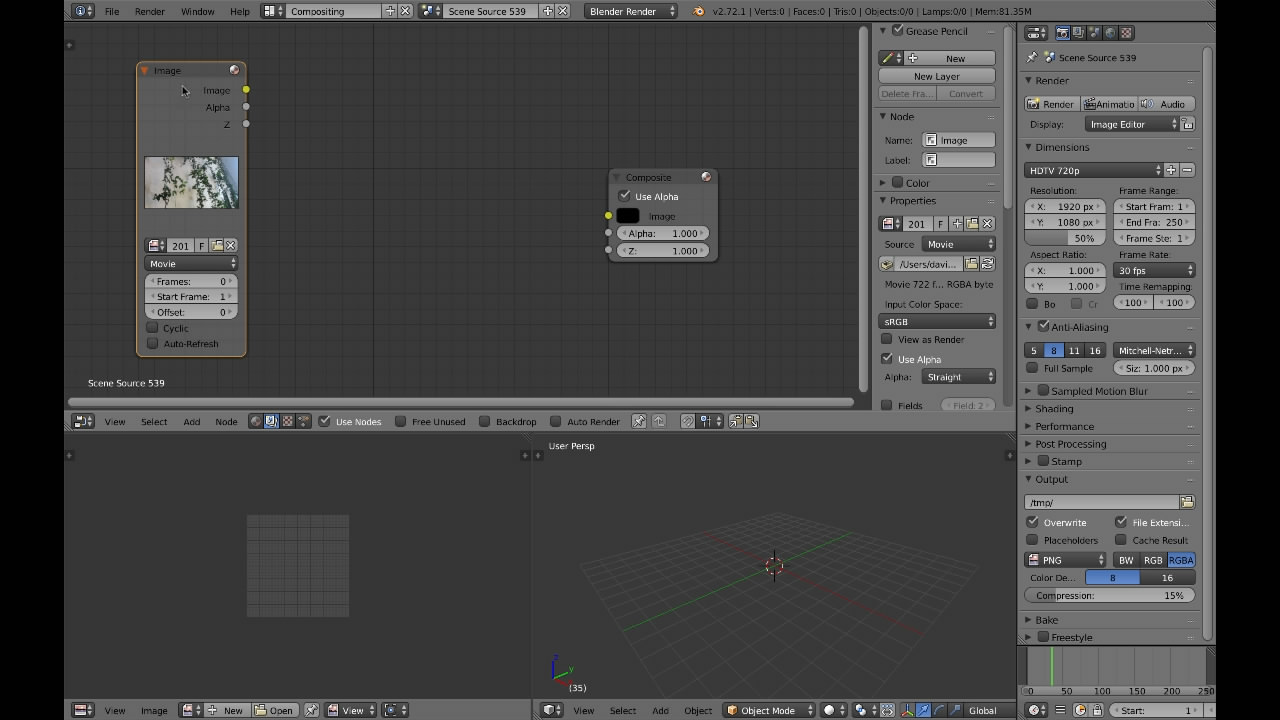The image size is (1280, 720).
Task: Click the New Layer grease pencil button
Action: (937, 76)
